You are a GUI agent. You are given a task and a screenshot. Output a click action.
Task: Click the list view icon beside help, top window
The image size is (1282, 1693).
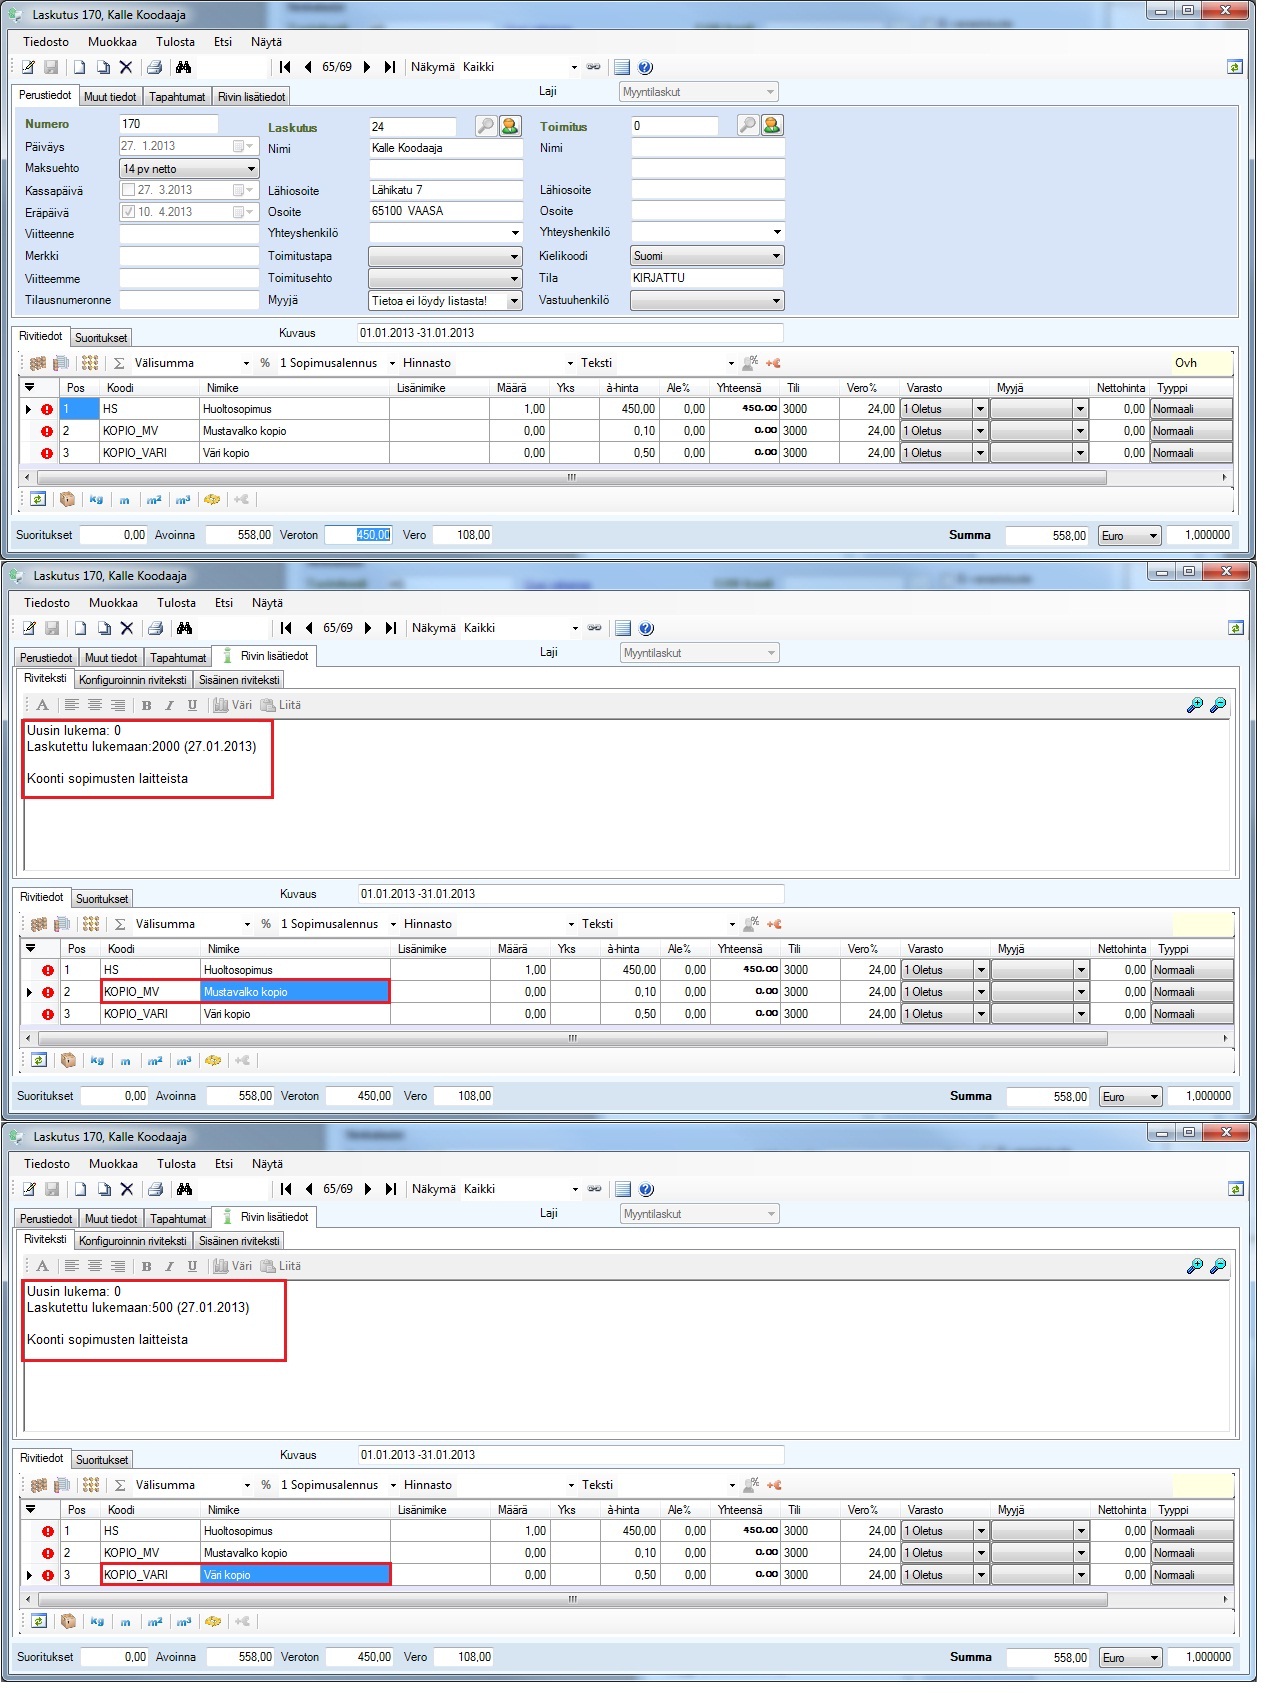coord(622,67)
